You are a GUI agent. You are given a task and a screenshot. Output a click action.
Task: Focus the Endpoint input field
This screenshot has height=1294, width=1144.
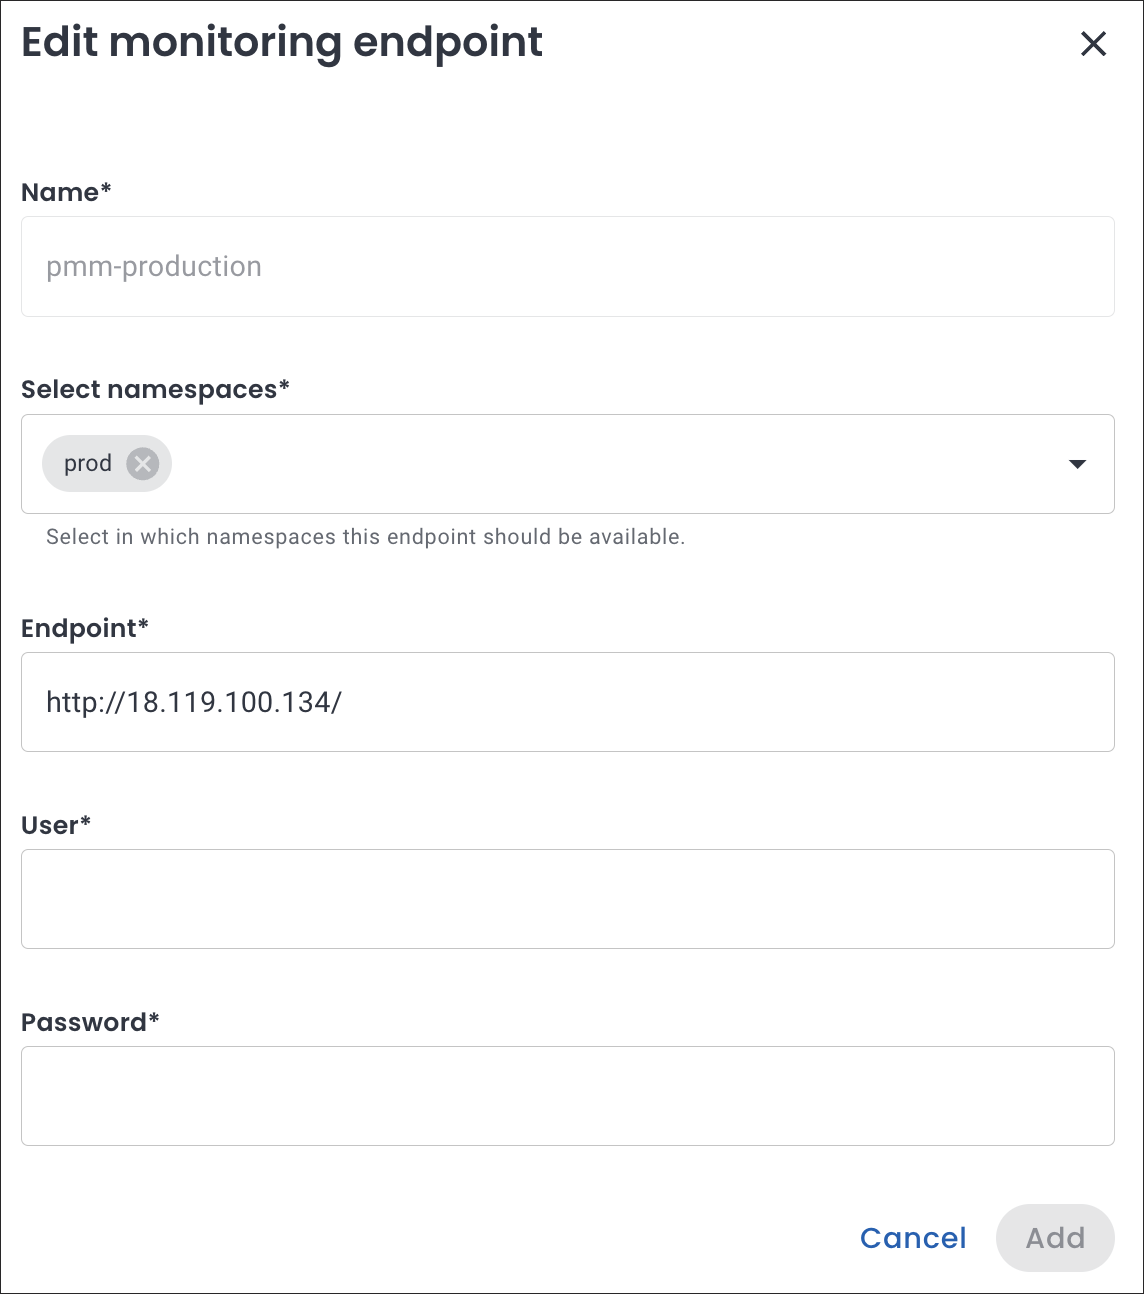tap(700, 702)
